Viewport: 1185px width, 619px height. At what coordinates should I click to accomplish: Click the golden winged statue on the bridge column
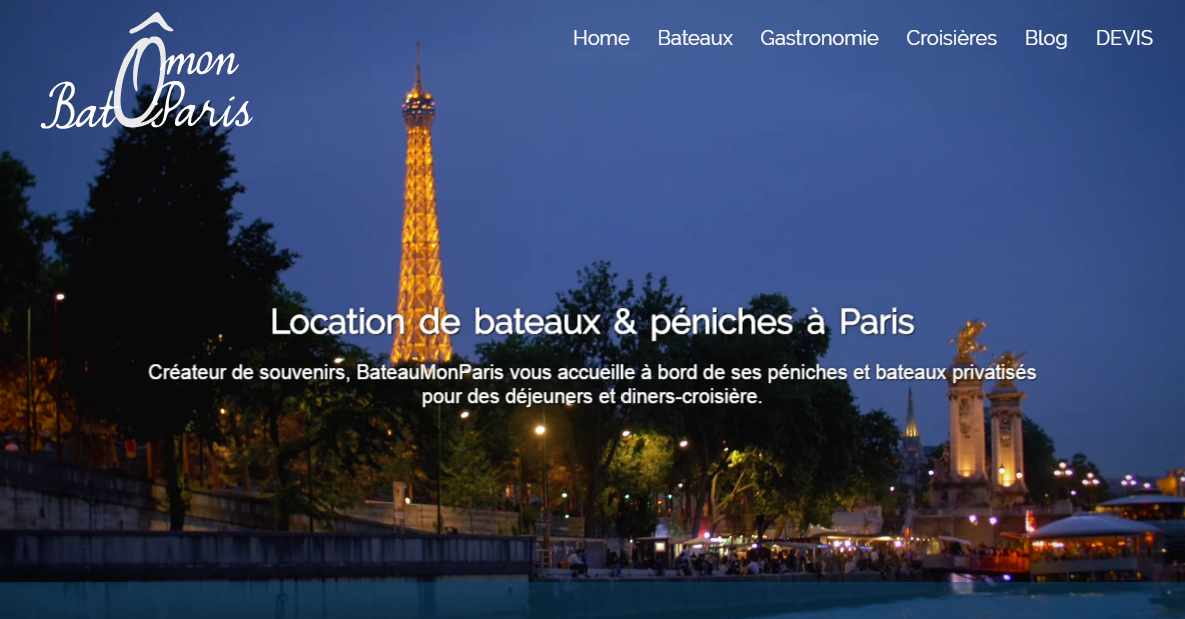point(969,342)
